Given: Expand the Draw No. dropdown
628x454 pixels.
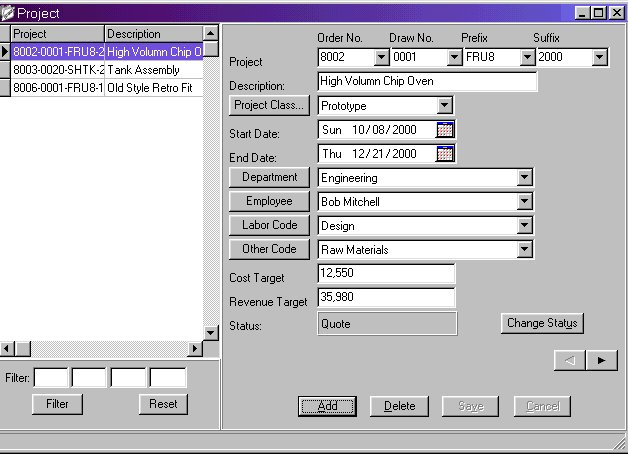Looking at the screenshot, I should (454, 57).
